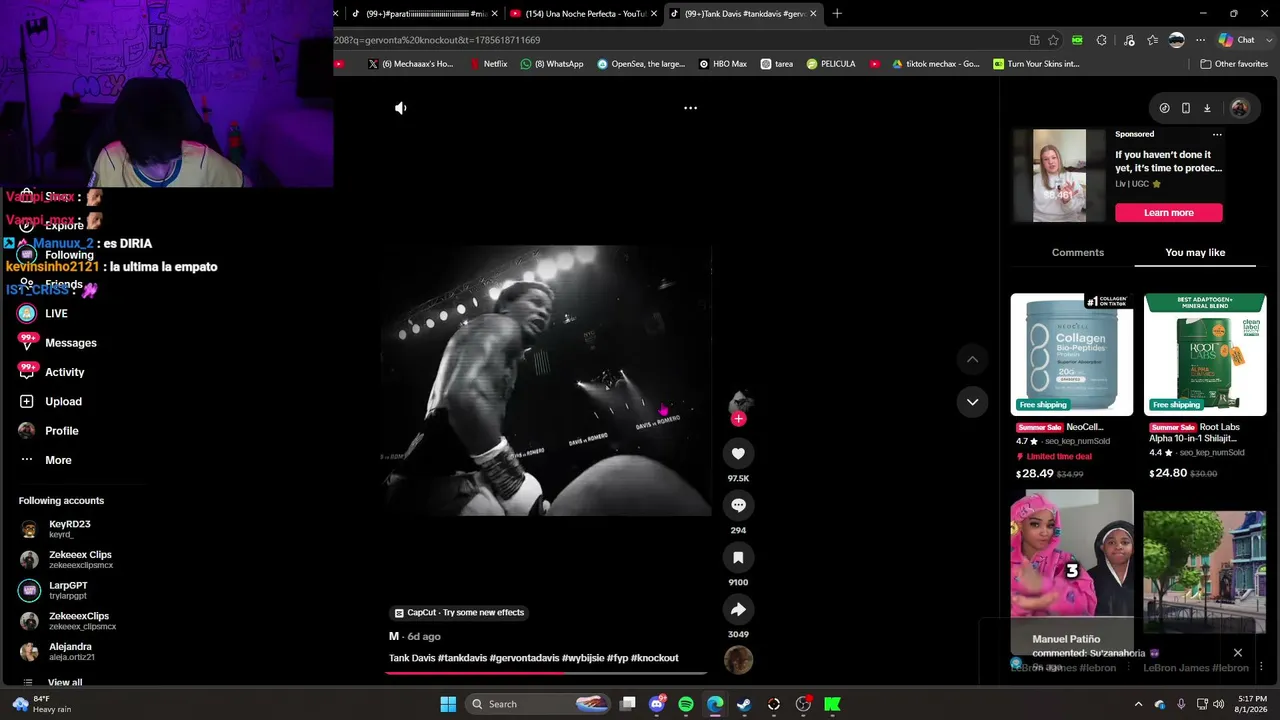Share the Tank Davis video
Viewport: 1280px width, 720px height.
tap(738, 610)
